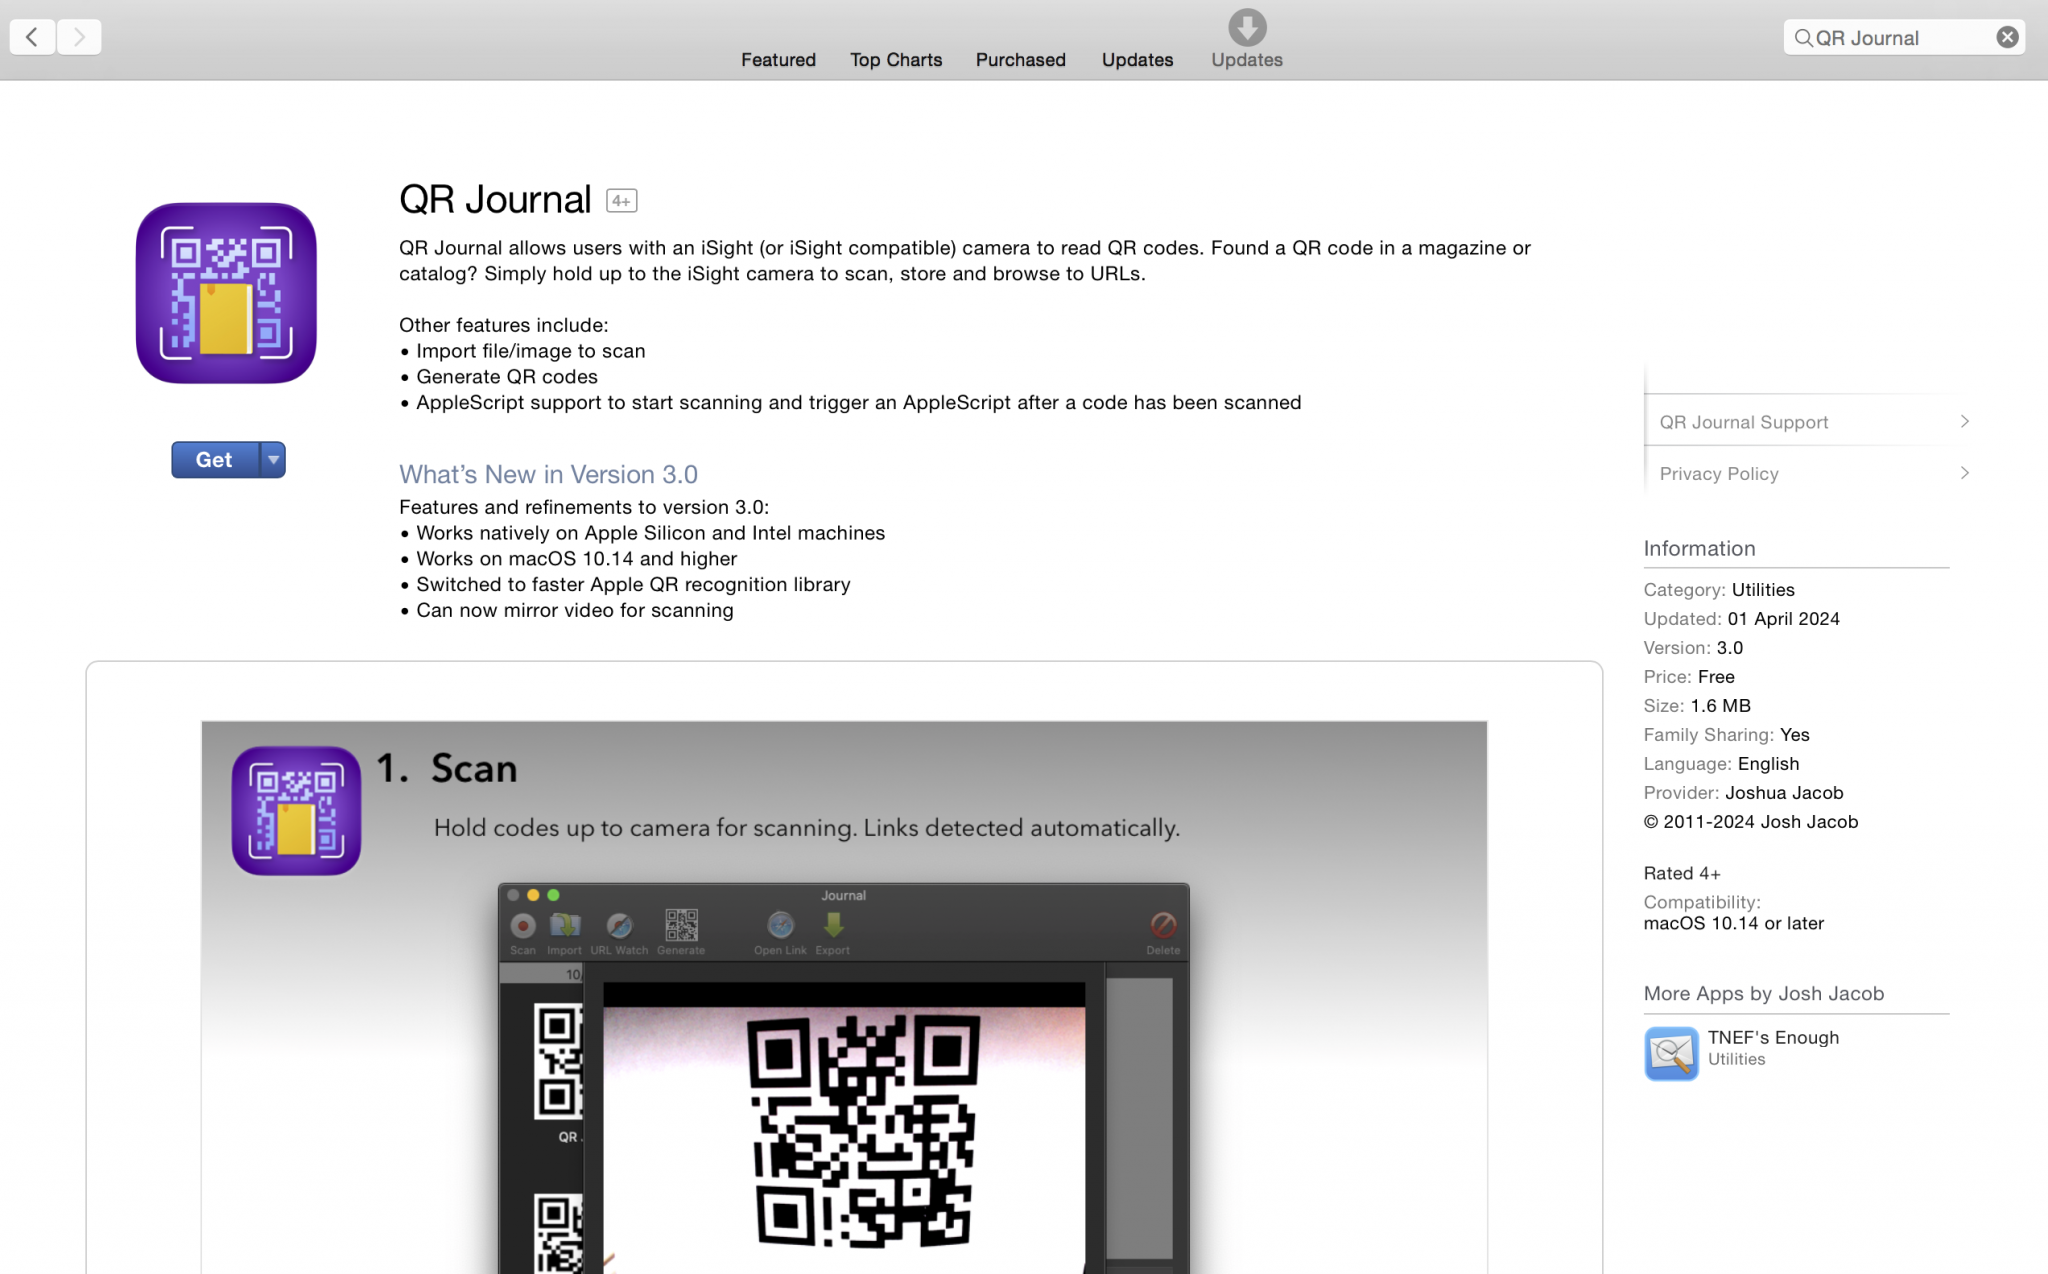2048x1274 pixels.
Task: Open TNEF's Enough under More Apps
Action: click(x=1772, y=1038)
